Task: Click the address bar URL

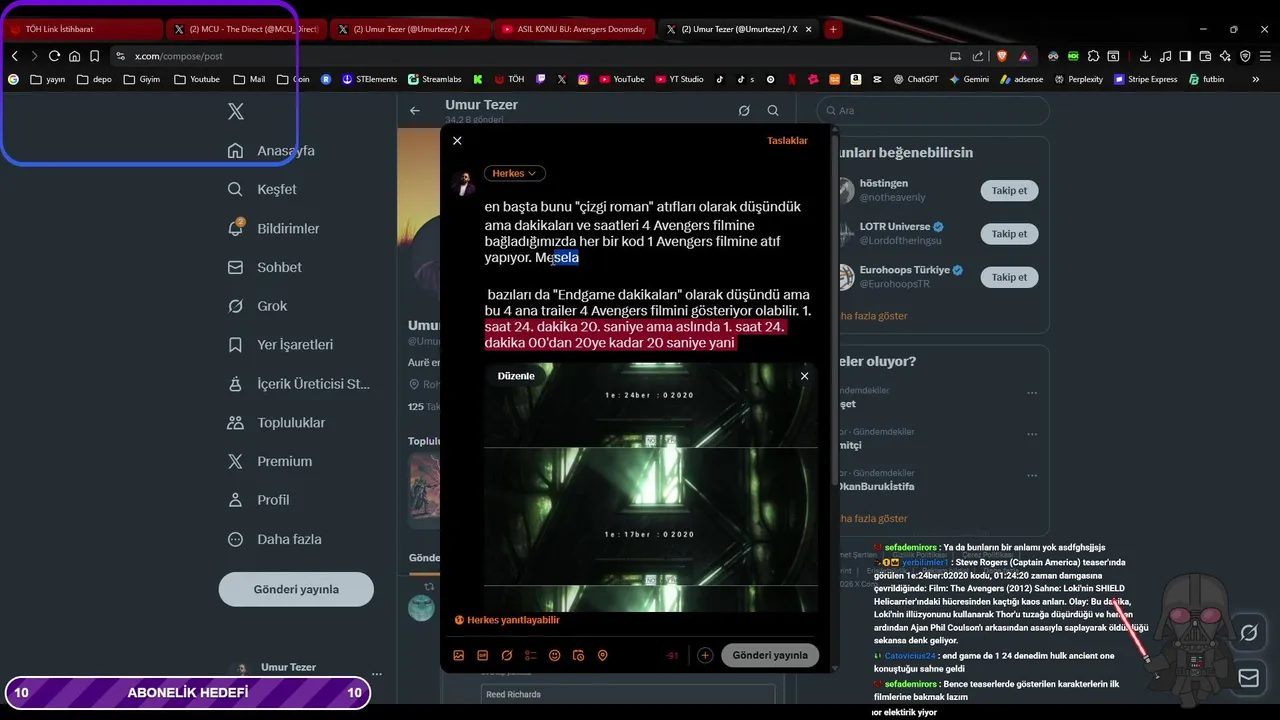Action: [179, 56]
